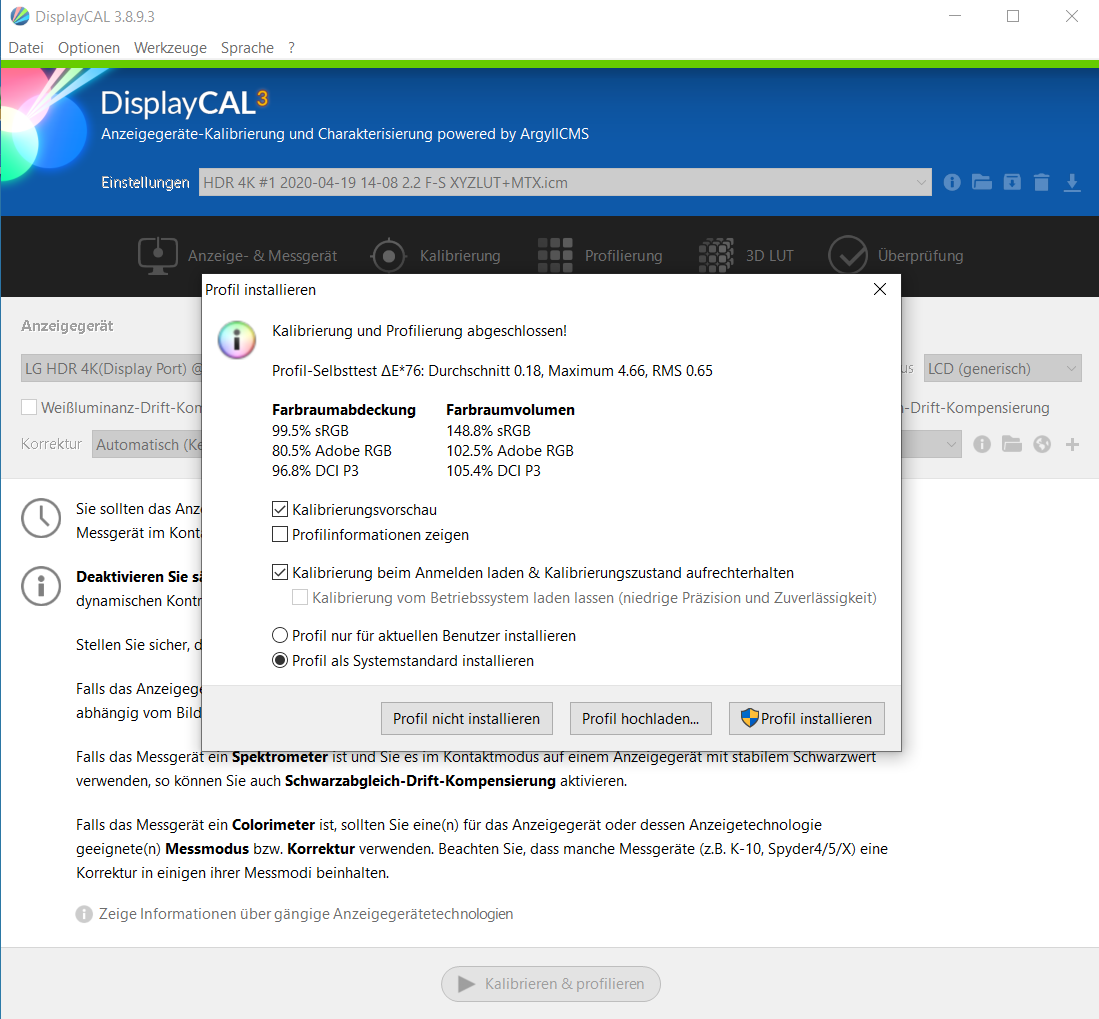Click the Profil-Selbsttest ΔE*76 result line

(492, 371)
